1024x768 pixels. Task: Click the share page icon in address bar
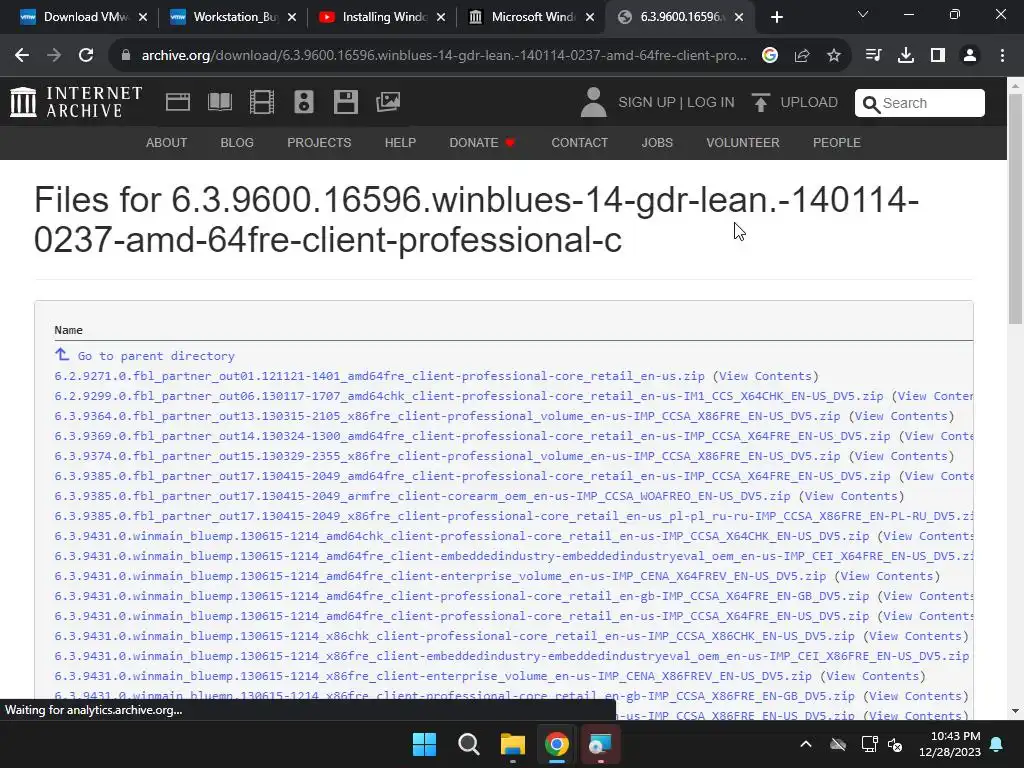pos(802,56)
